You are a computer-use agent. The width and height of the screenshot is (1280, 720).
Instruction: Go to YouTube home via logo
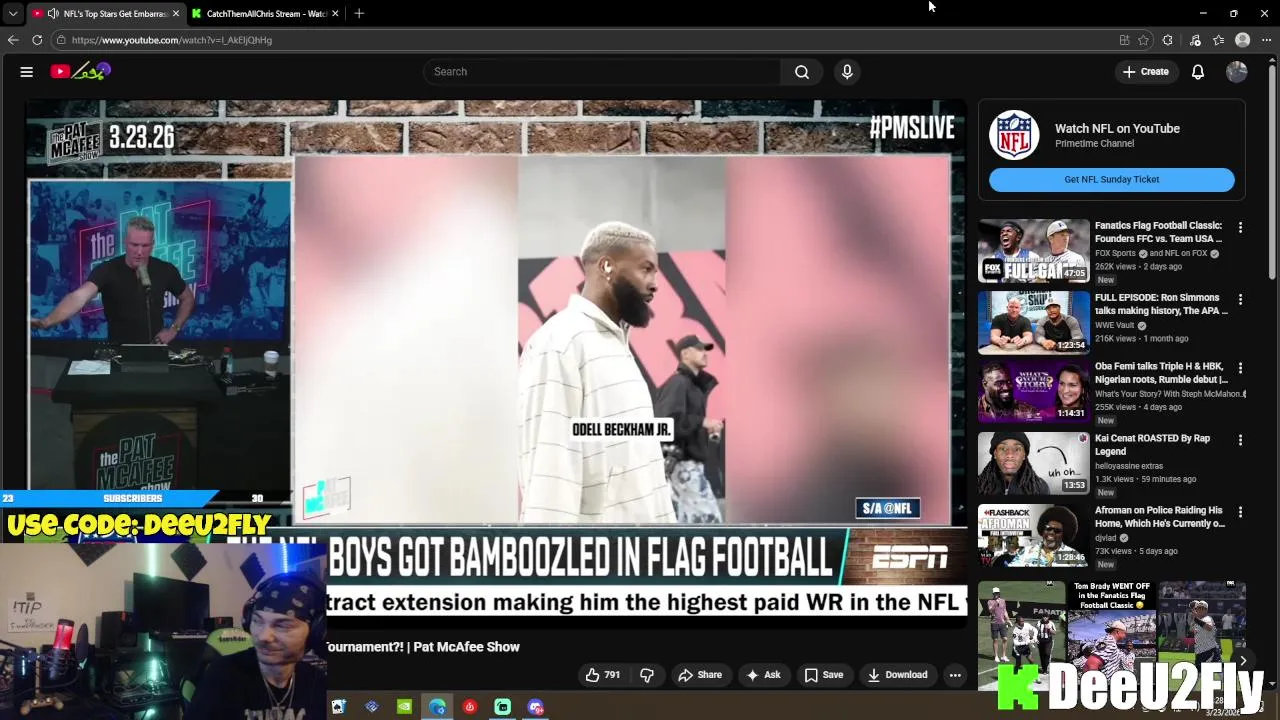pyautogui.click(x=80, y=71)
